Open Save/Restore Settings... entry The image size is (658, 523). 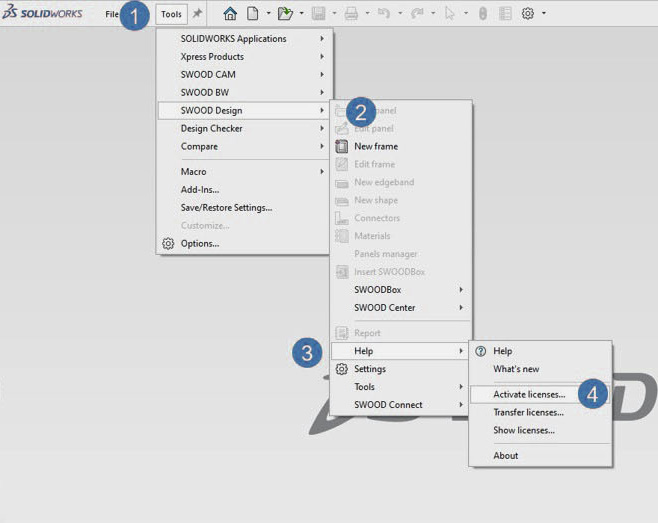[226, 207]
